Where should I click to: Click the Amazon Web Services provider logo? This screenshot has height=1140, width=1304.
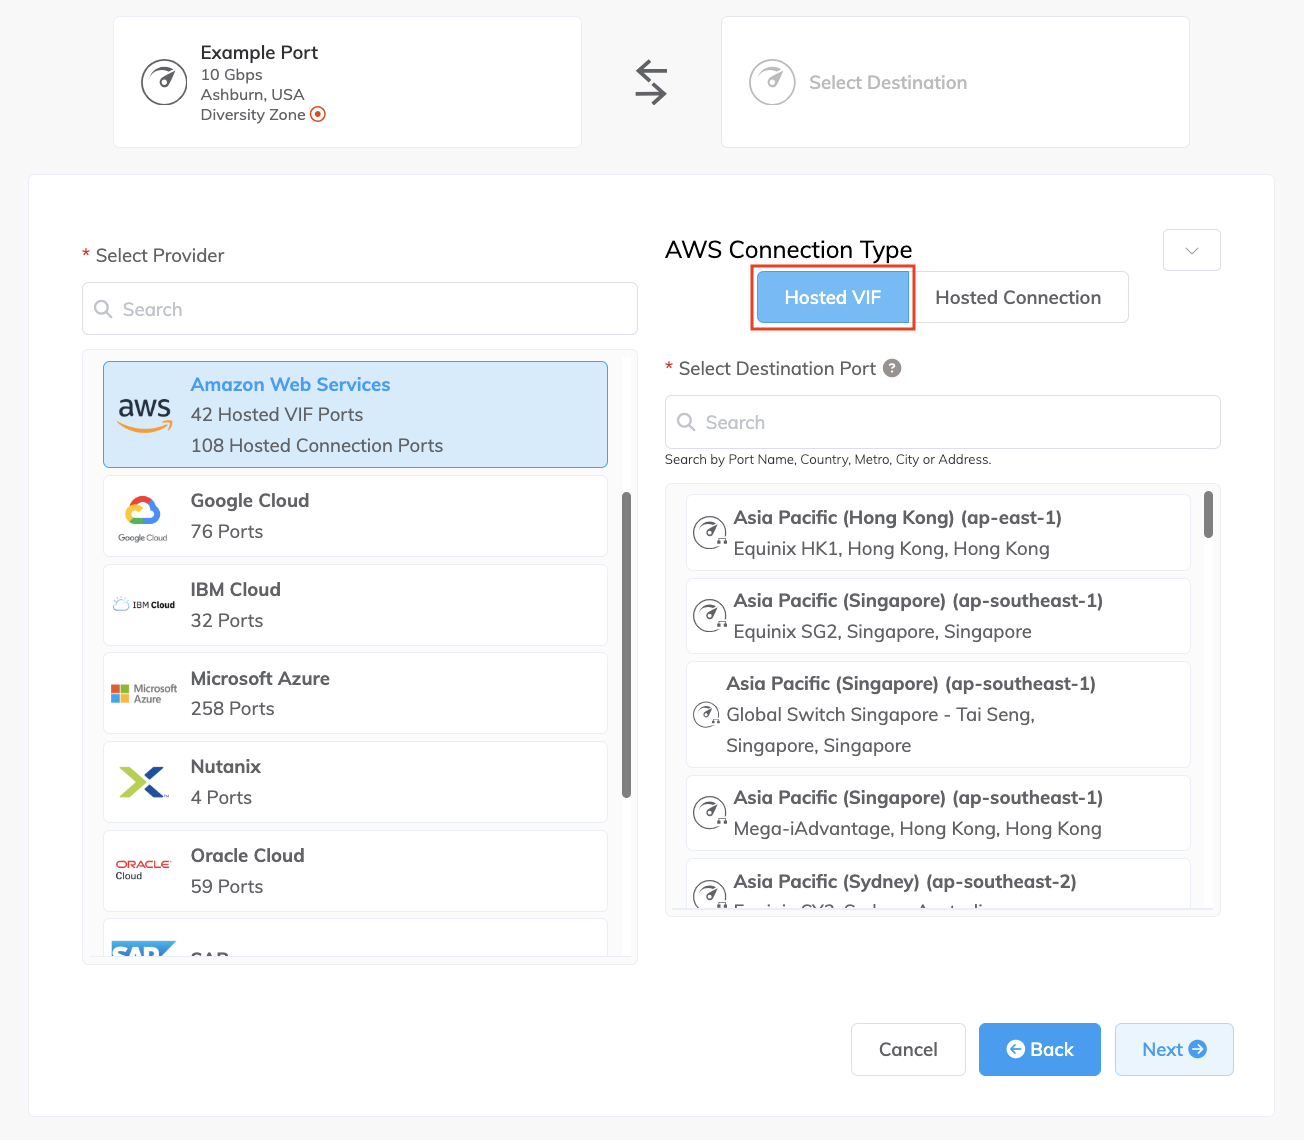tap(144, 414)
